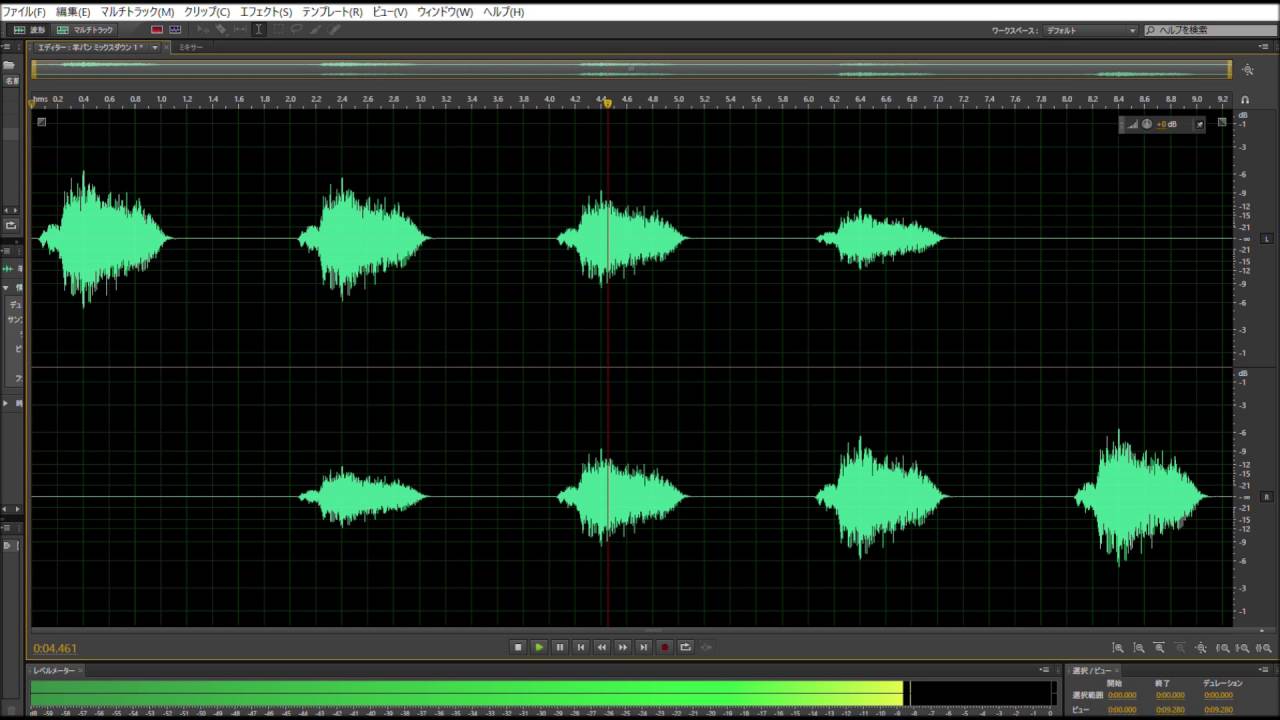The width and height of the screenshot is (1280, 720).
Task: Toggle the right channel enable button
Action: point(1266,497)
